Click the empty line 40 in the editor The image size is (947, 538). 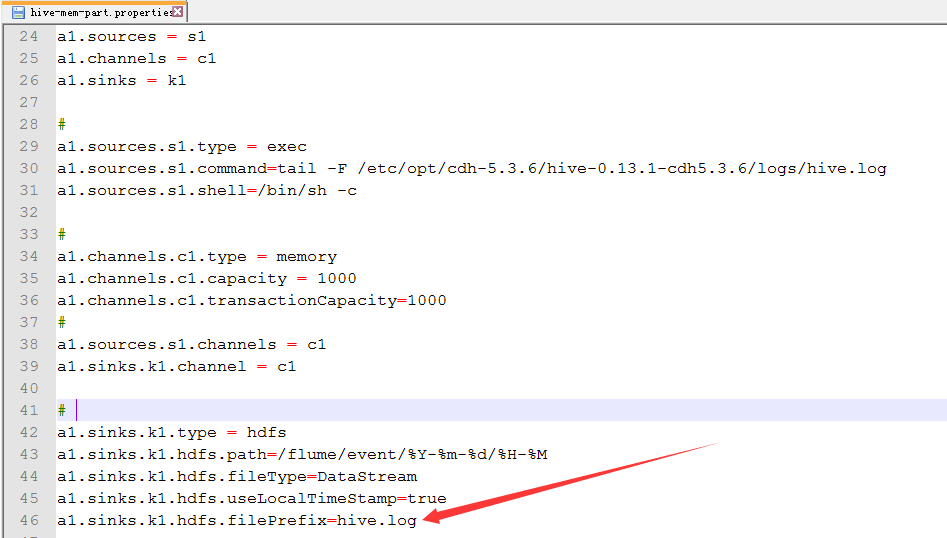(501, 388)
